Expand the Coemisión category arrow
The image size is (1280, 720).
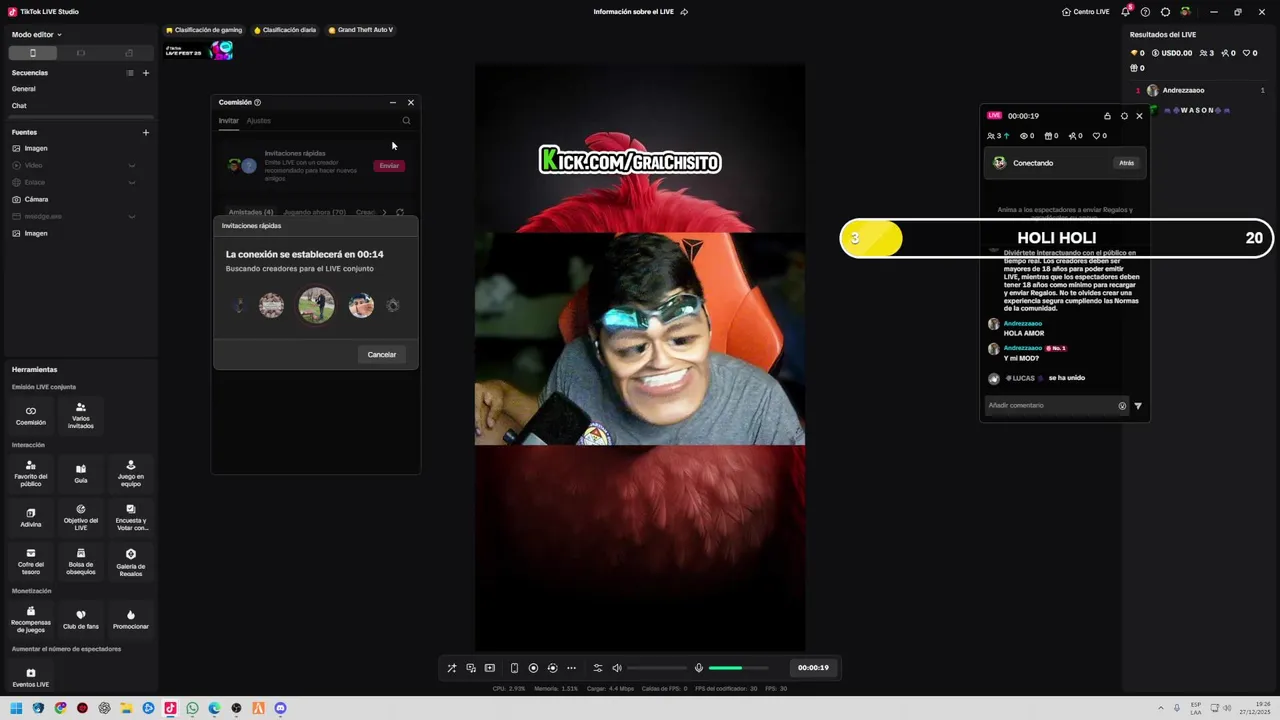coord(384,212)
